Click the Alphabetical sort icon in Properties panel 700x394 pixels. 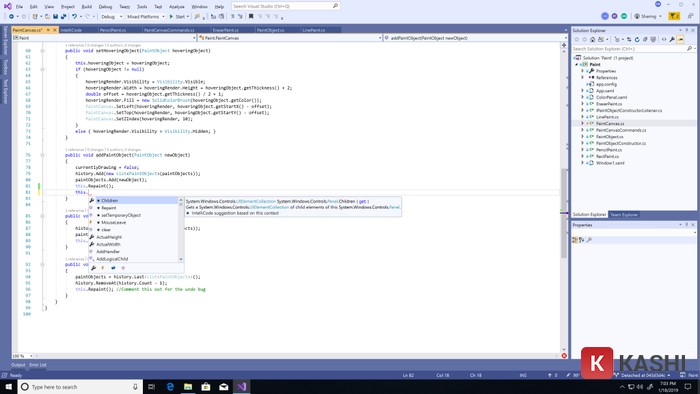point(582,240)
